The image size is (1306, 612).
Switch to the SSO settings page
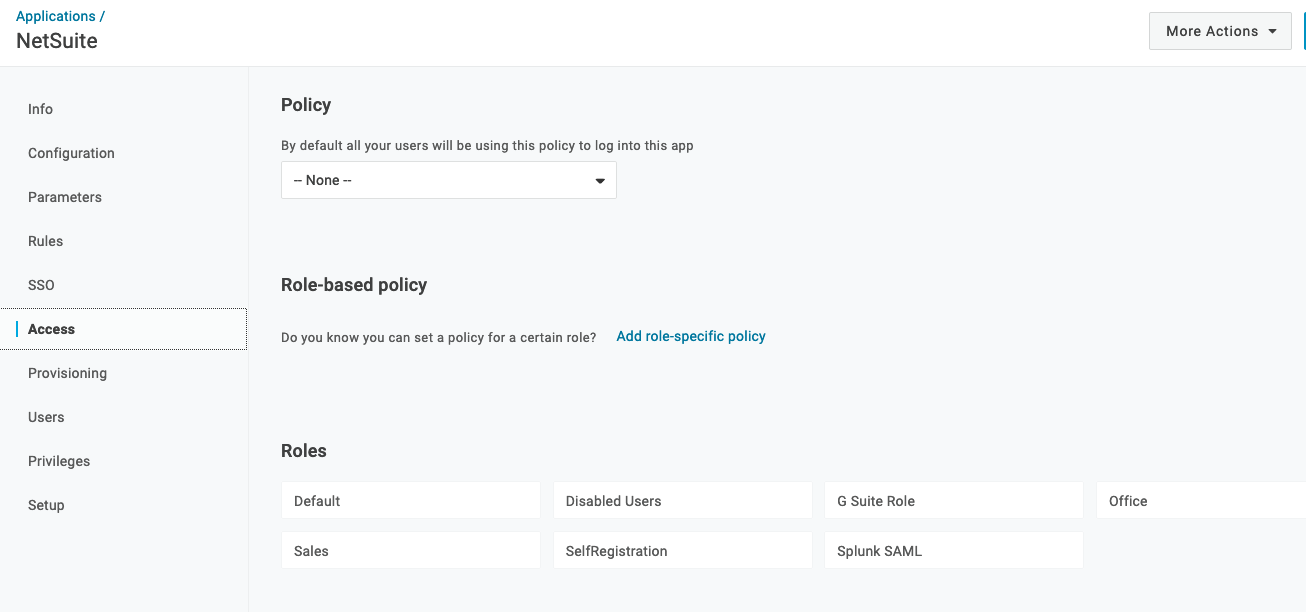pyautogui.click(x=41, y=285)
